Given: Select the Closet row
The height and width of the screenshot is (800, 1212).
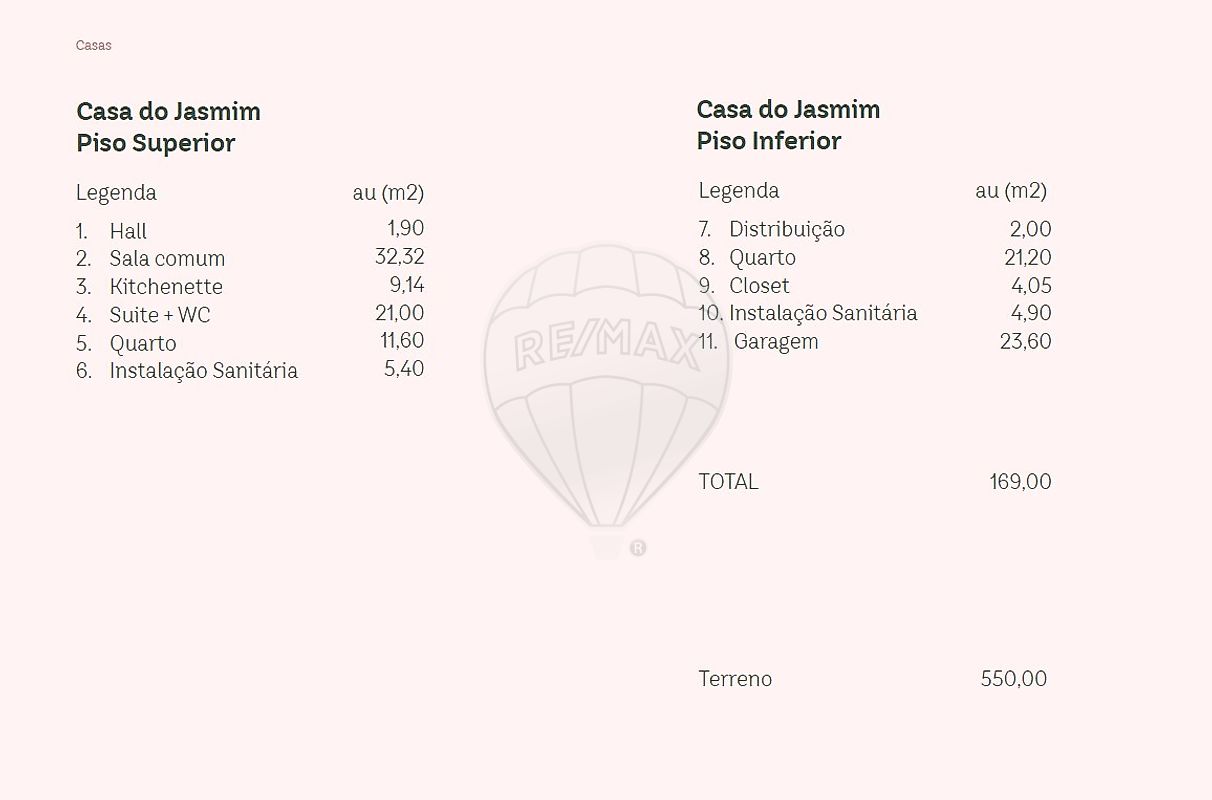Looking at the screenshot, I should coord(759,286).
